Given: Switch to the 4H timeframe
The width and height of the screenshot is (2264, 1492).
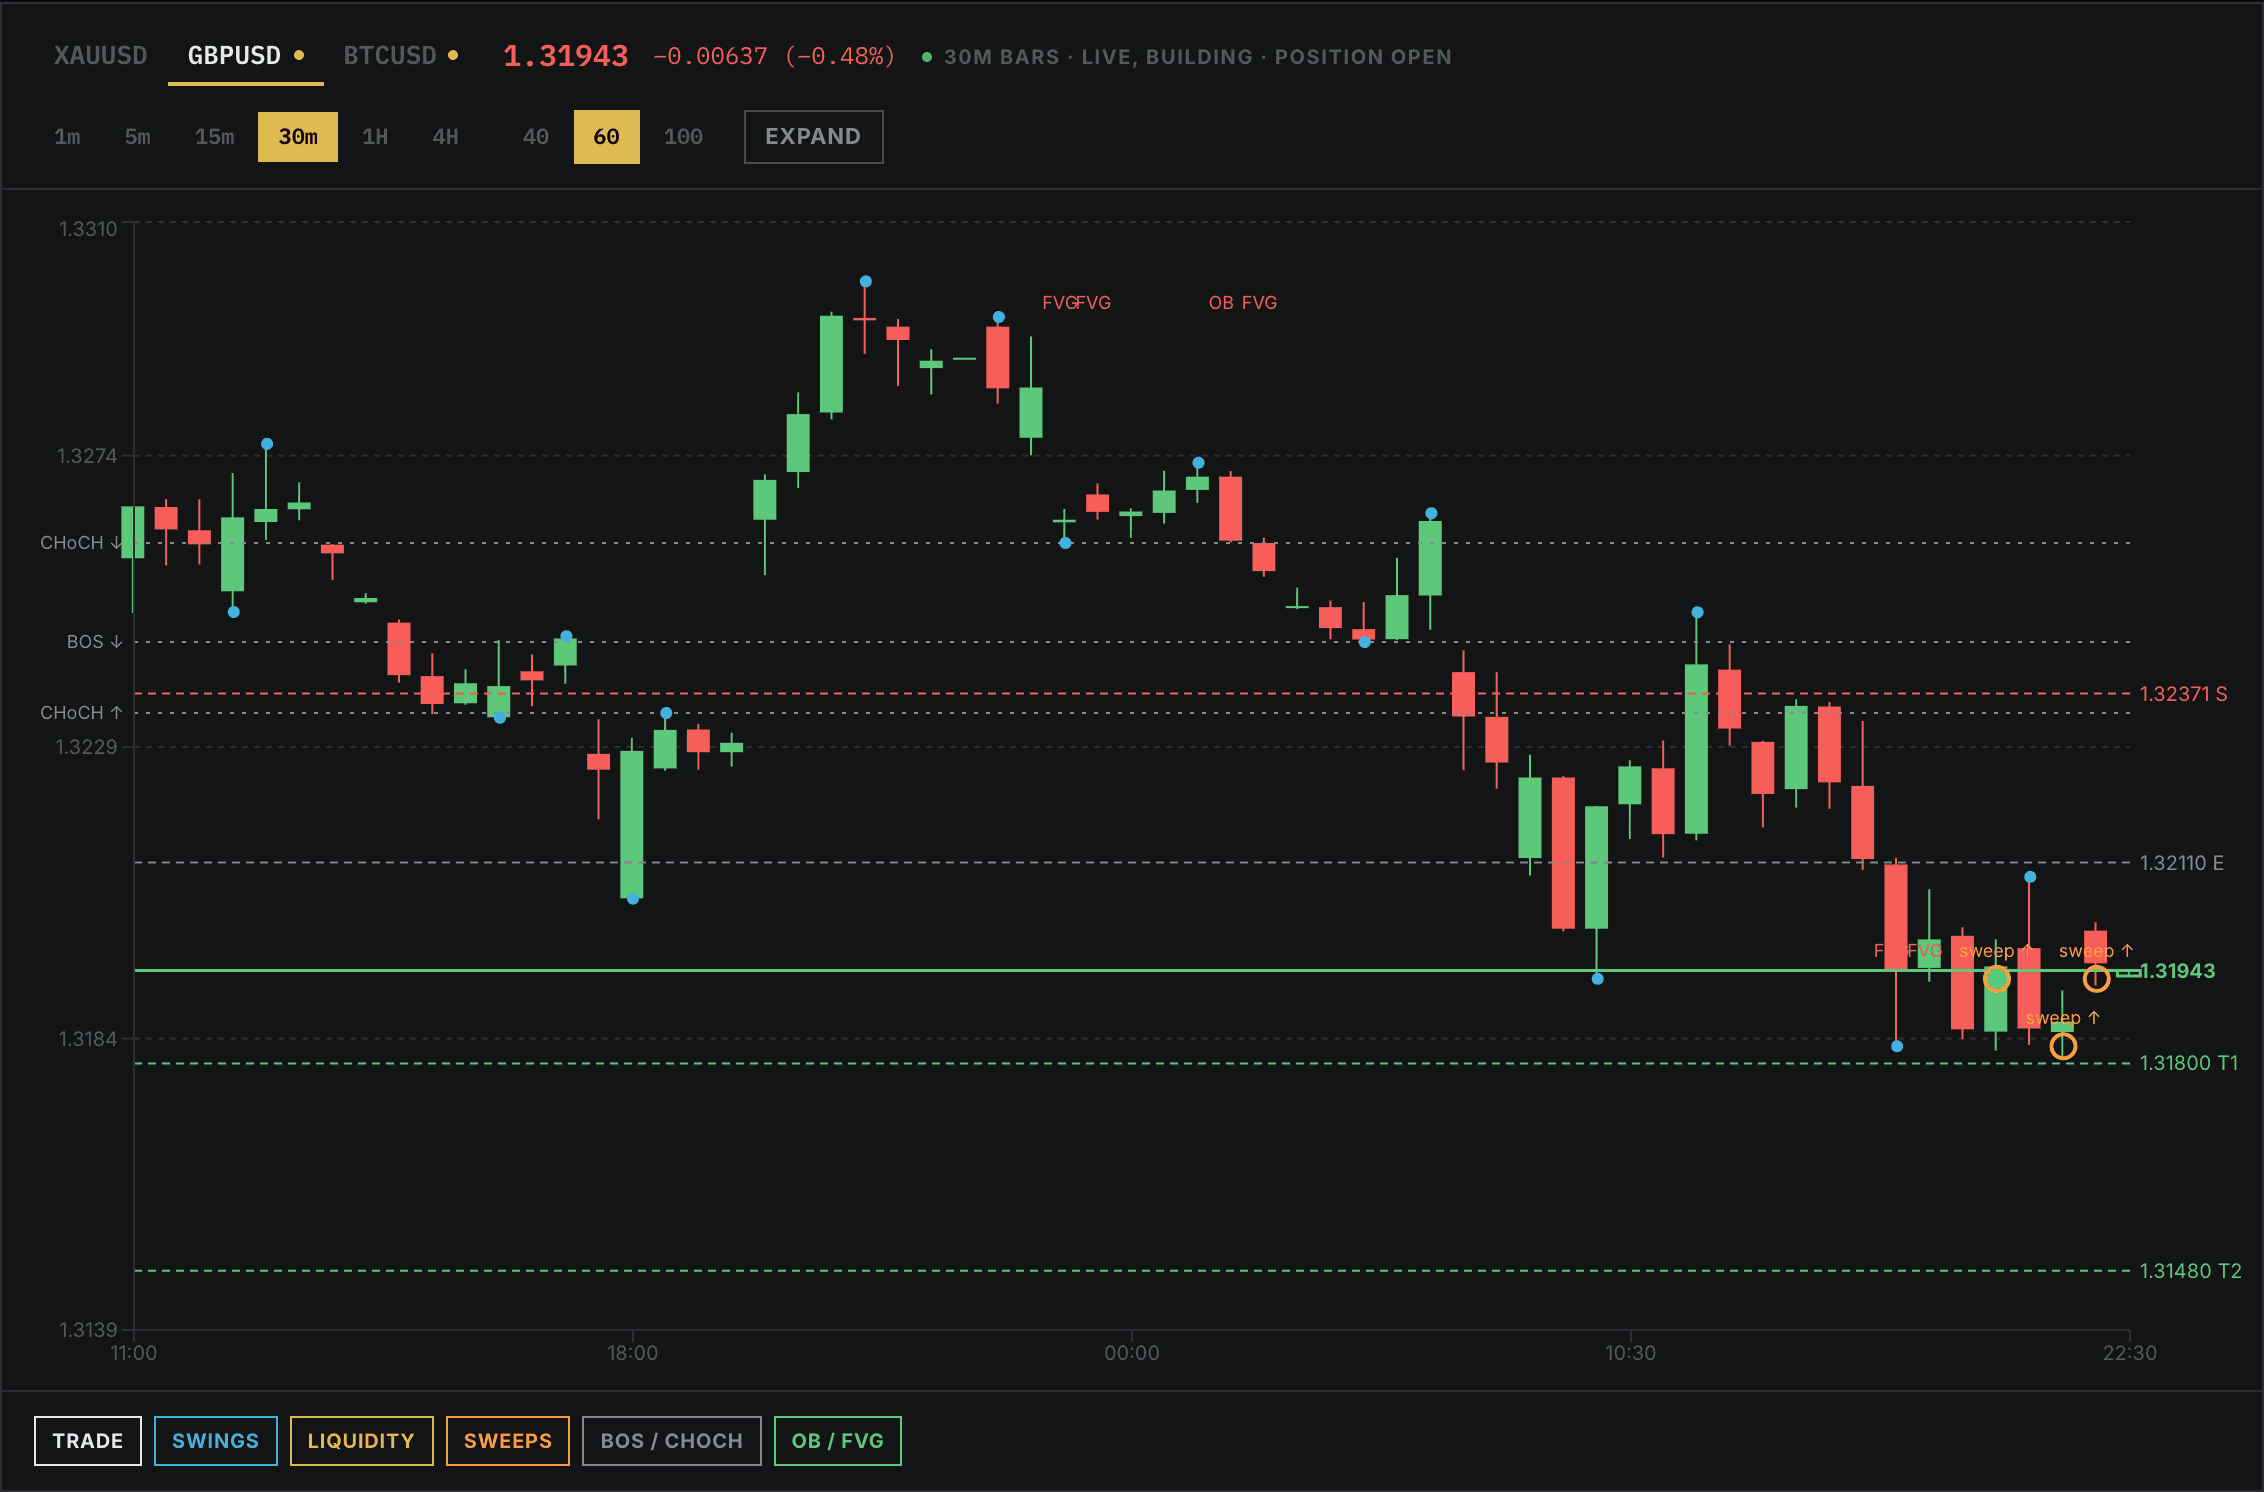Looking at the screenshot, I should tap(445, 137).
